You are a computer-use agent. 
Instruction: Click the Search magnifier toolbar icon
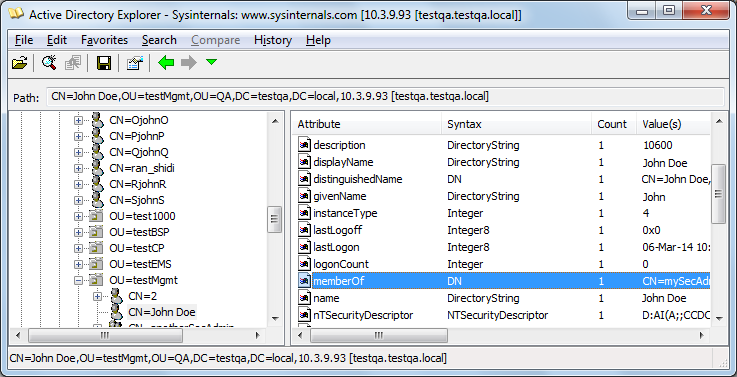tap(49, 63)
